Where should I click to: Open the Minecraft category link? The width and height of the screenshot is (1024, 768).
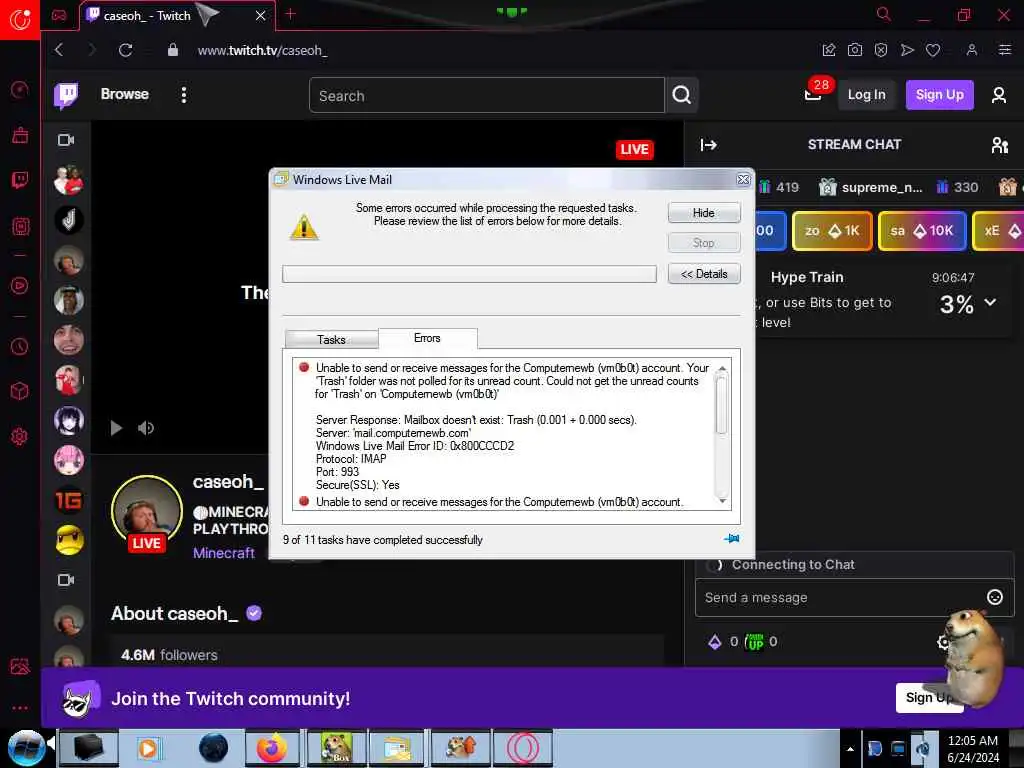click(x=224, y=553)
